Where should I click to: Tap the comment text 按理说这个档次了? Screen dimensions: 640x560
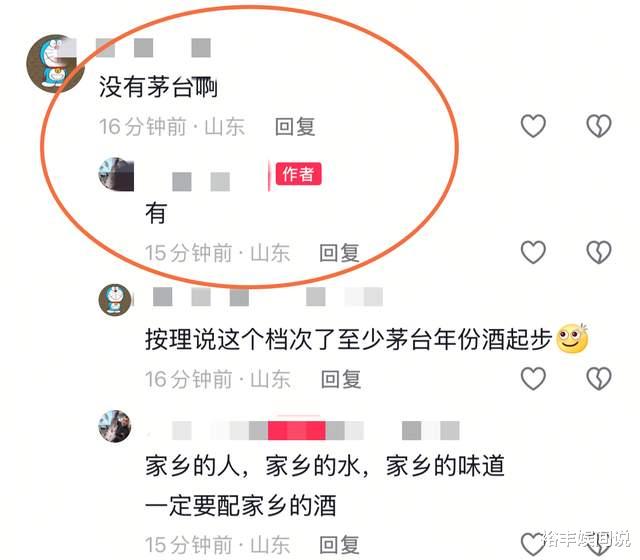pos(241,340)
